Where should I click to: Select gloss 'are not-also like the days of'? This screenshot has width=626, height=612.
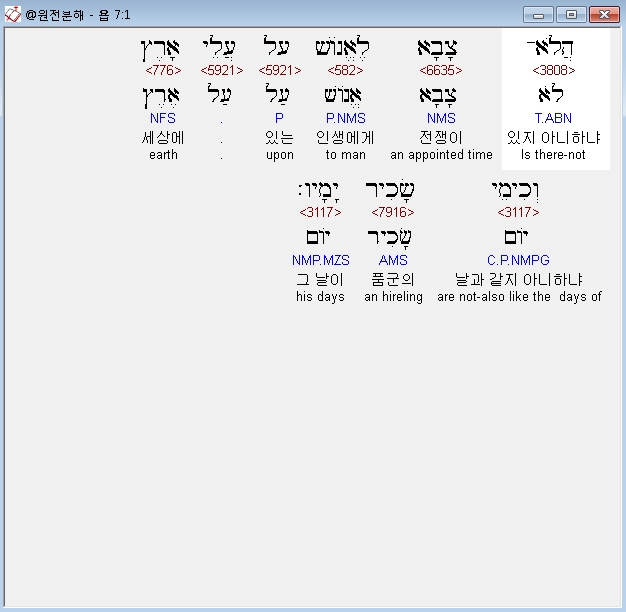(519, 297)
